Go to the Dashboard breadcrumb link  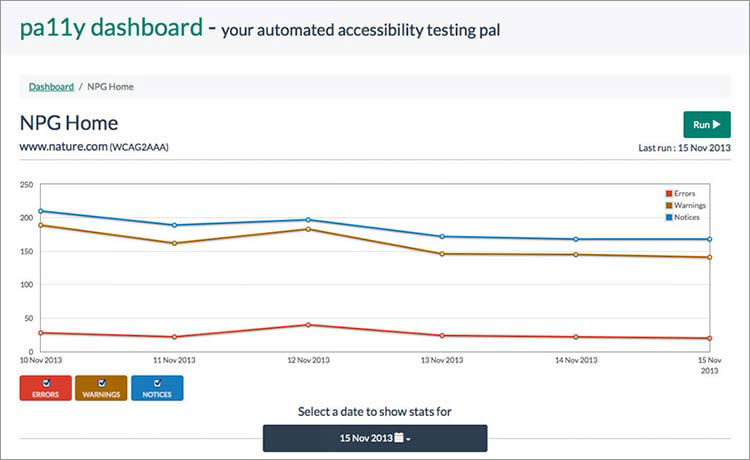pos(51,87)
